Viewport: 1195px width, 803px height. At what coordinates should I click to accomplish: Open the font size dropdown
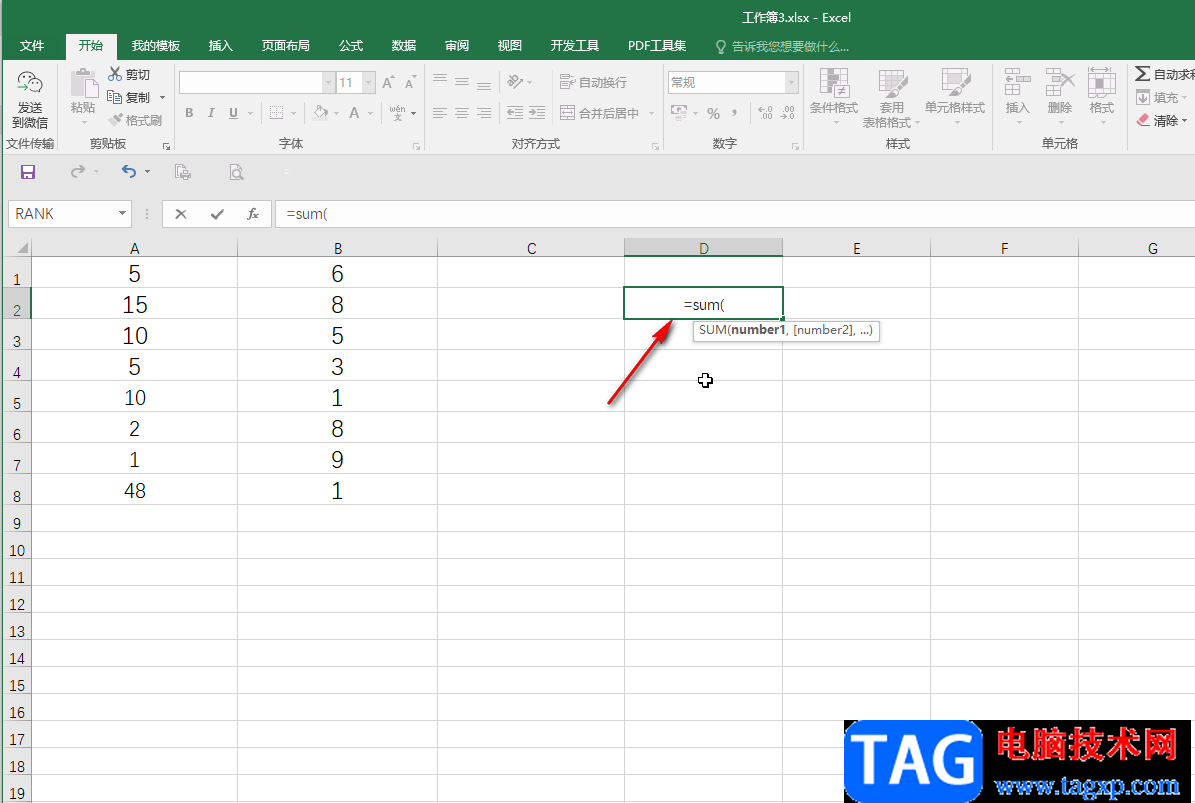pyautogui.click(x=369, y=82)
